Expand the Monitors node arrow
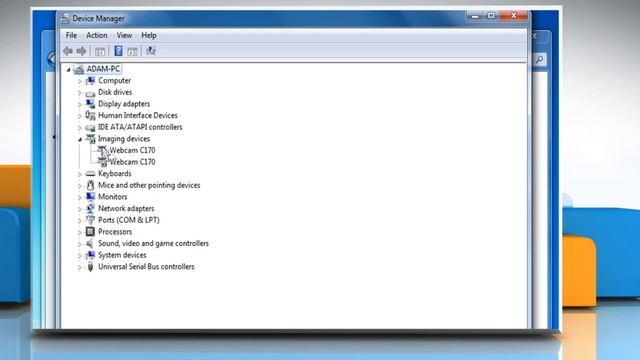 tap(80, 198)
